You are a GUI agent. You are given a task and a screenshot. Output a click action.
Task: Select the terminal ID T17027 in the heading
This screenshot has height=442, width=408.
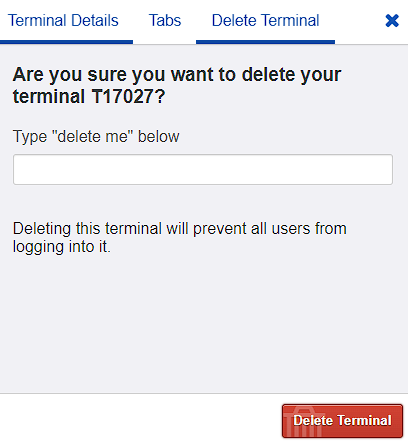pyautogui.click(x=128, y=97)
